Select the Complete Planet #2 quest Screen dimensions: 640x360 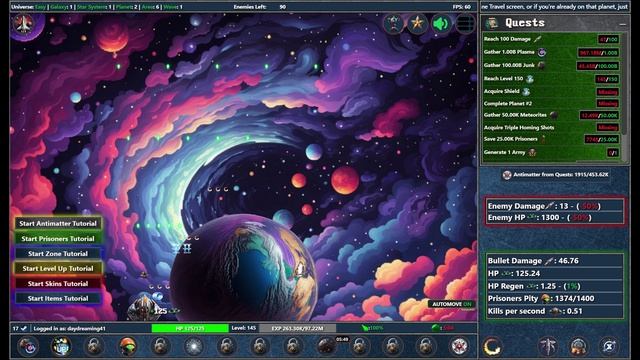[x=551, y=104]
